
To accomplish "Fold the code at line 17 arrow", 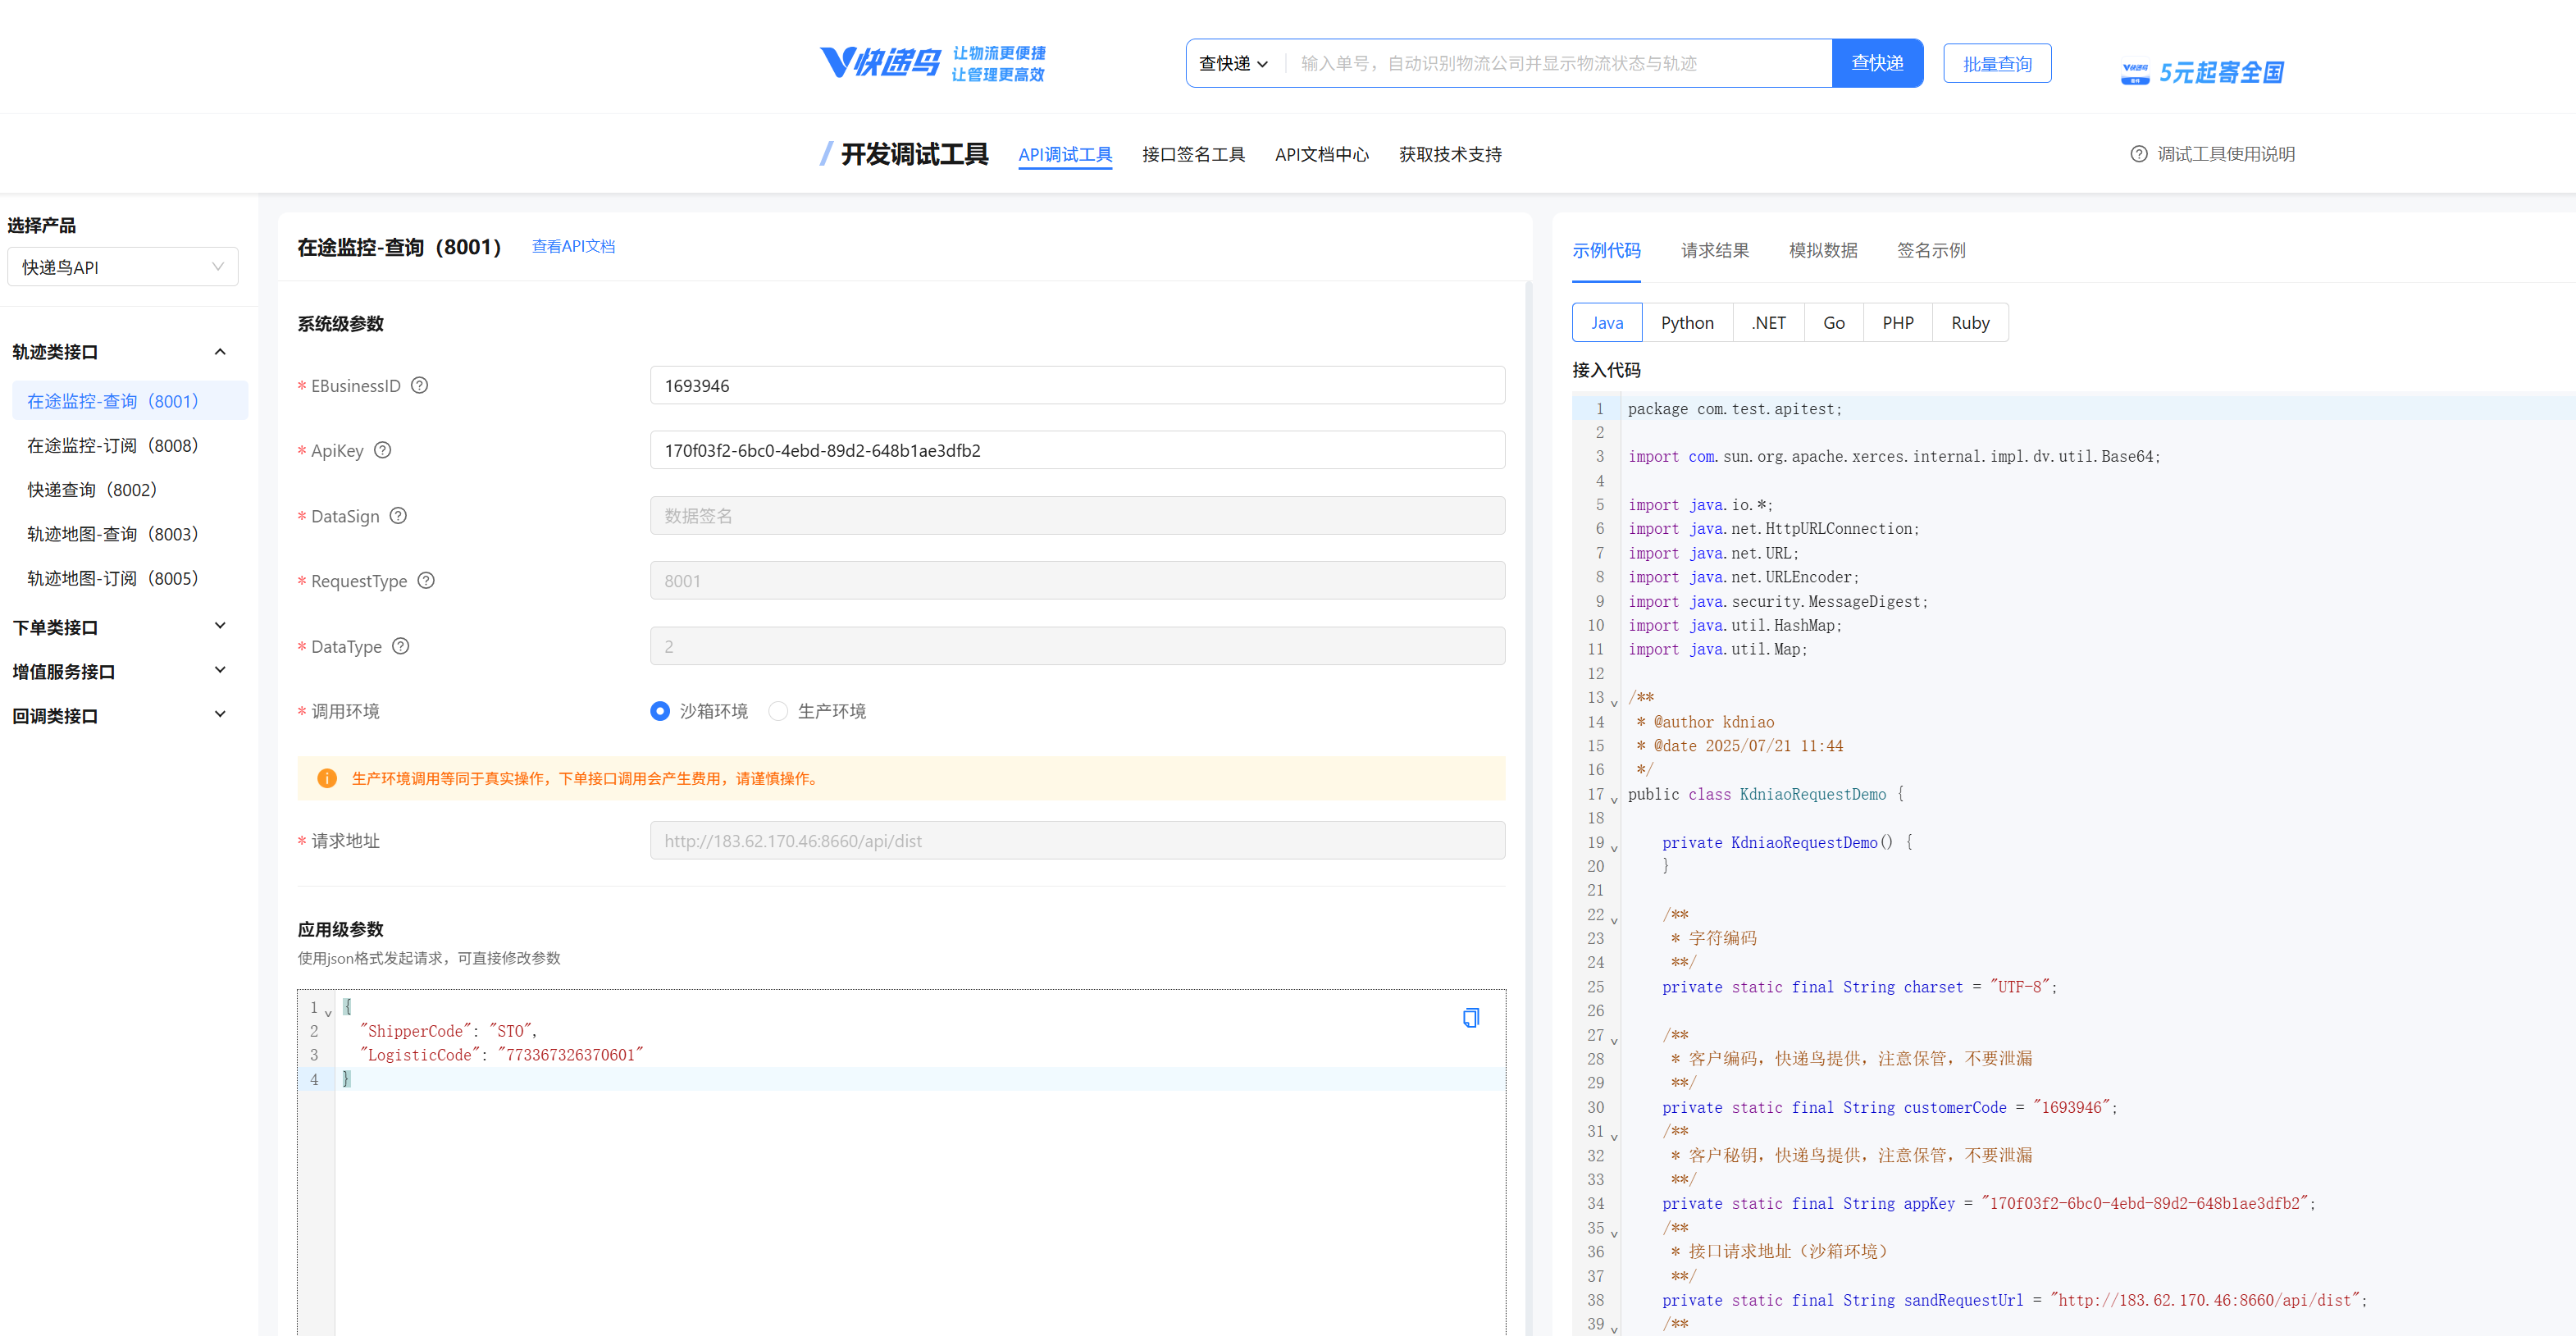I will click(1614, 798).
